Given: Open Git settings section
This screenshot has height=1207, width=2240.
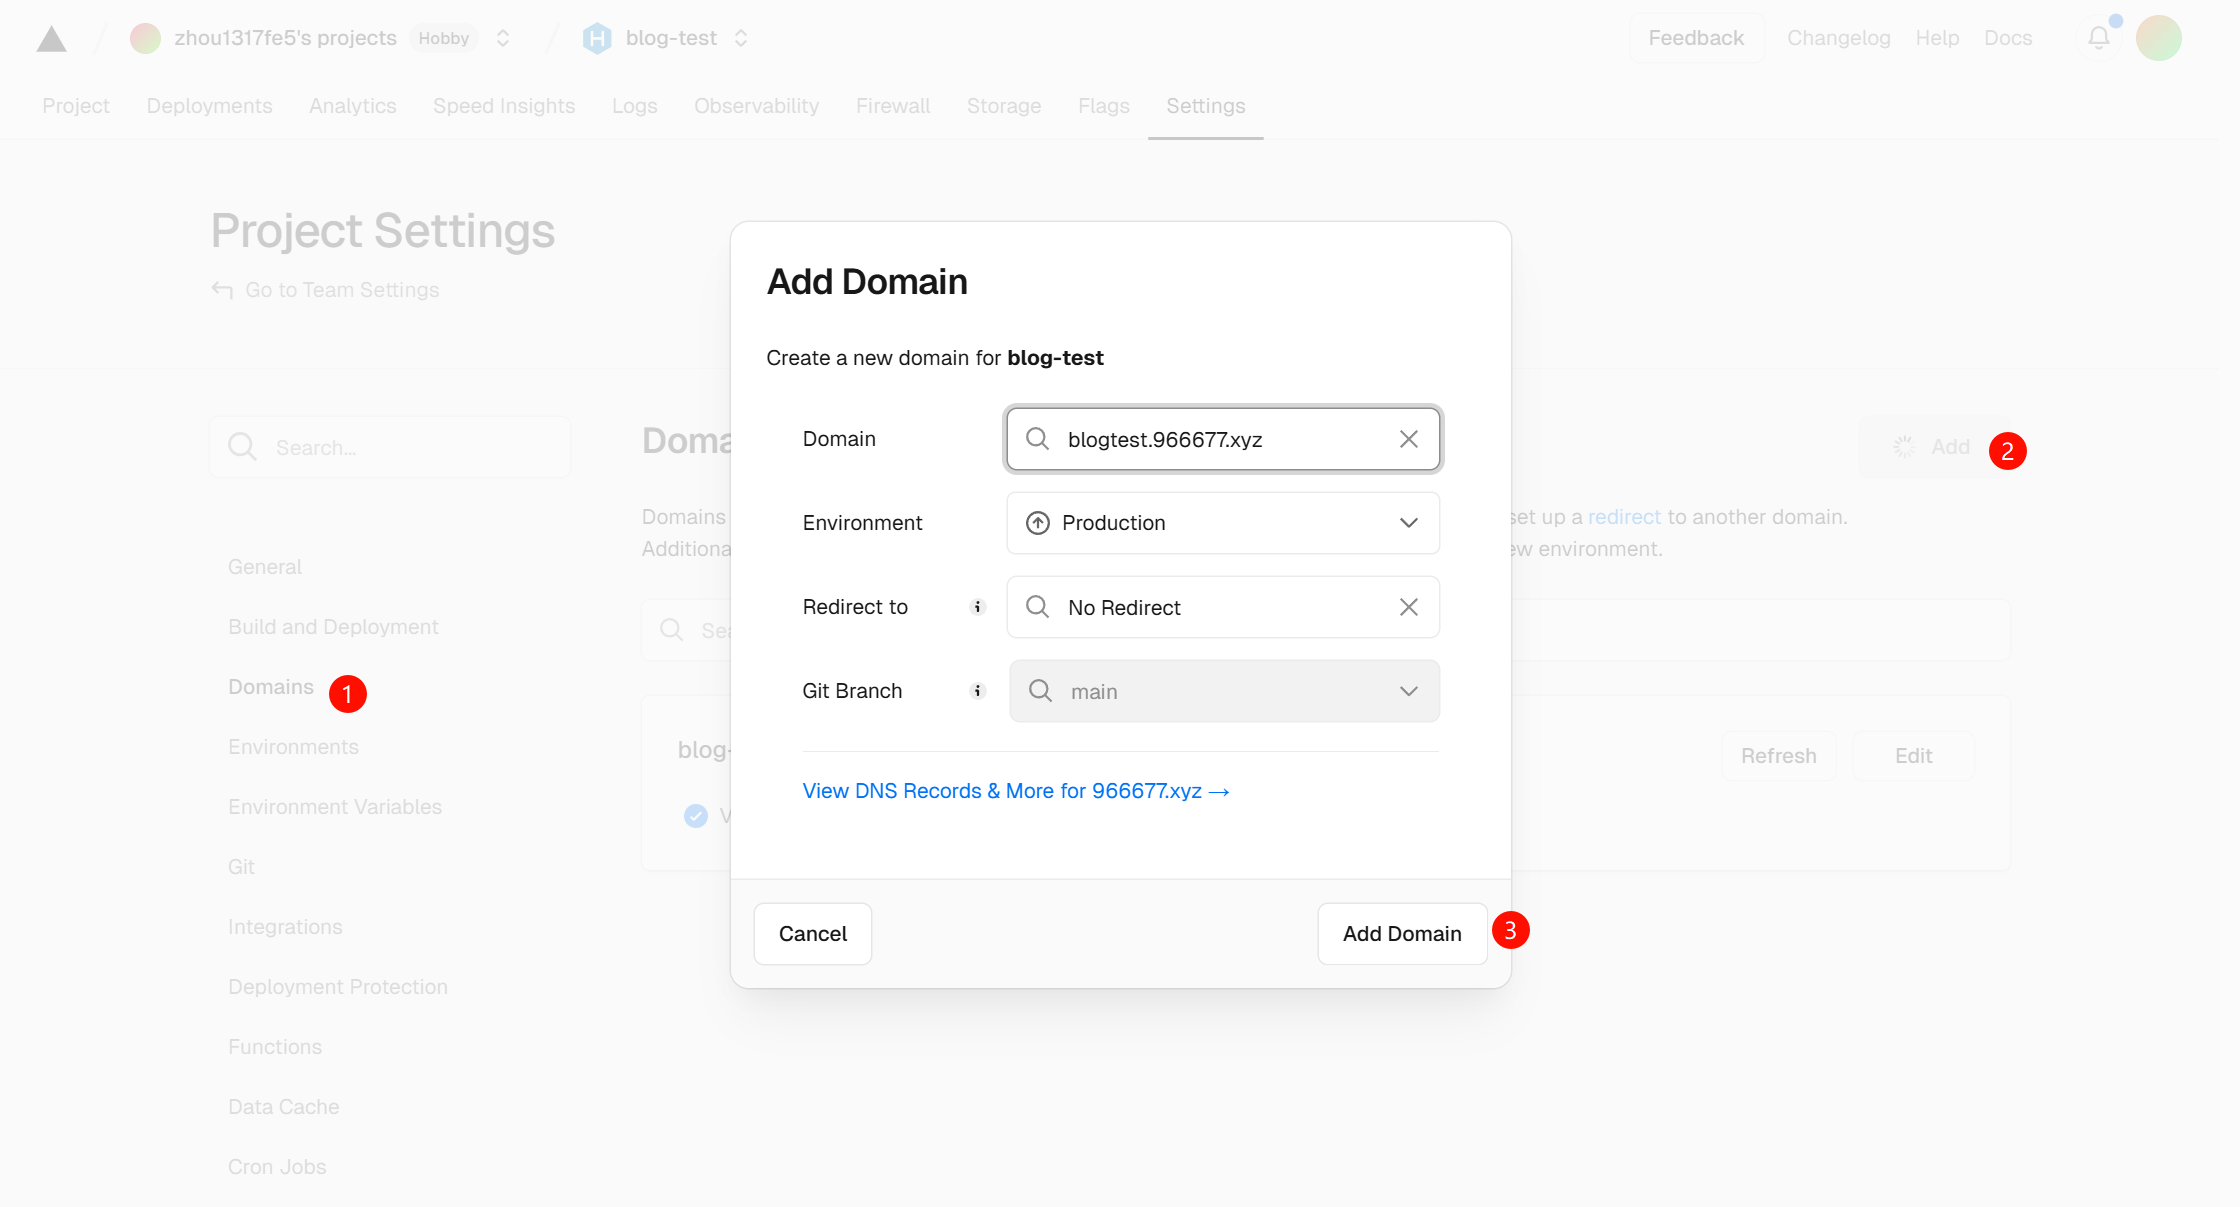Looking at the screenshot, I should [241, 867].
